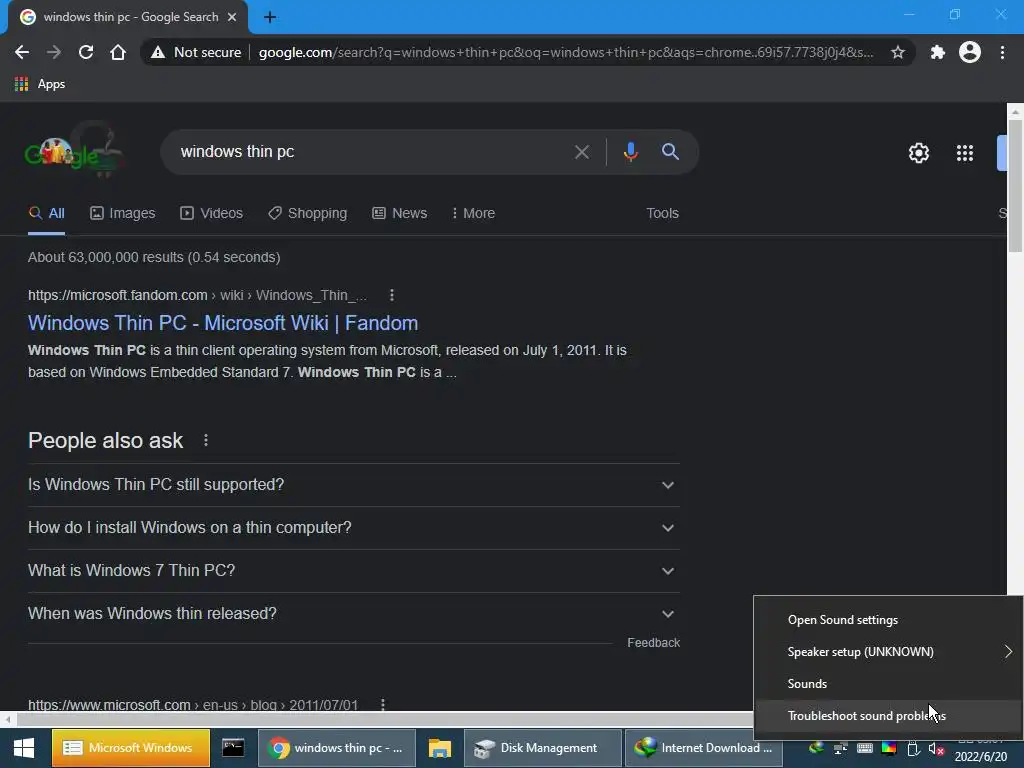Viewport: 1024px width, 768px height.
Task: Click the IDM globe tray icon
Action: point(816,748)
